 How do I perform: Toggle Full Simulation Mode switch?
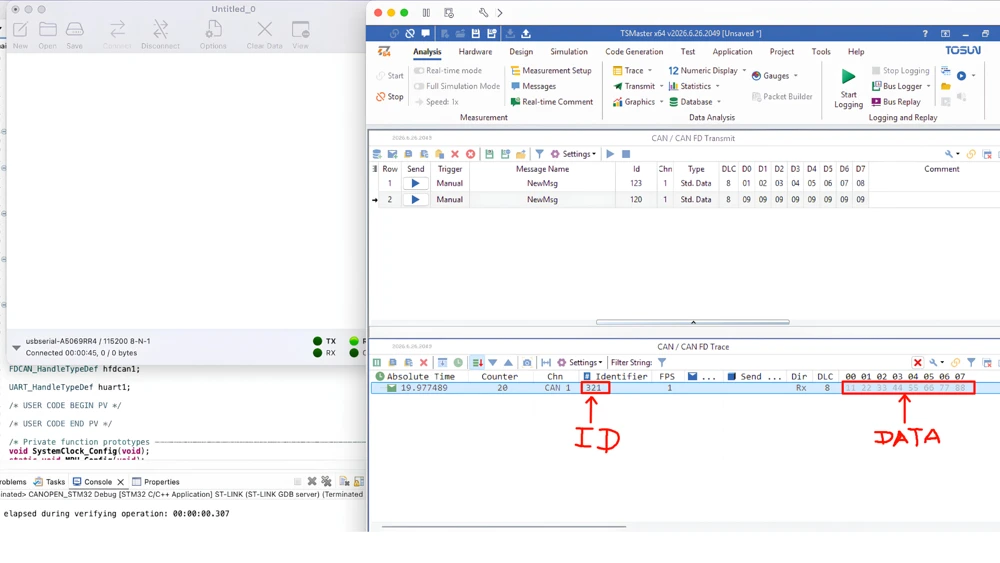coord(419,86)
